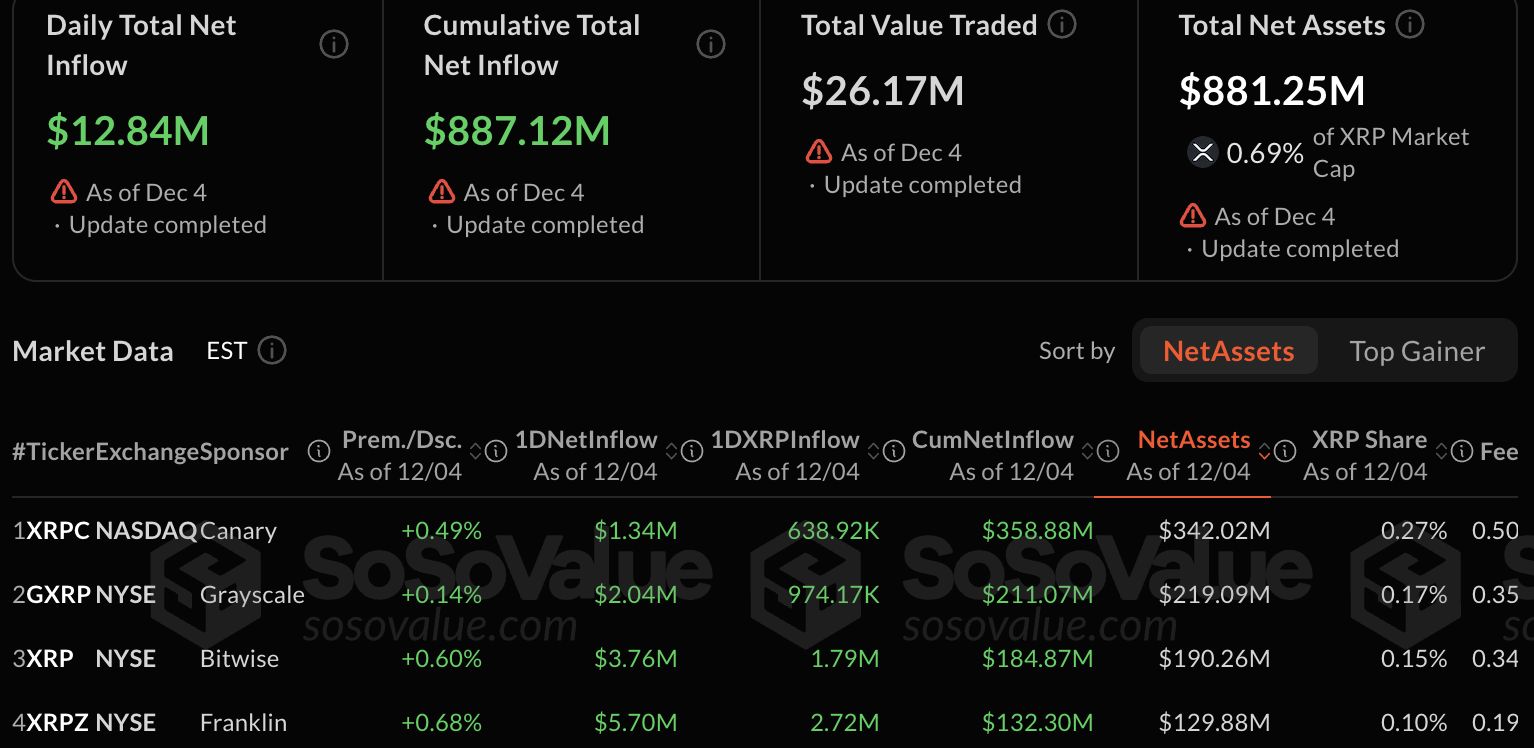Viewport: 1534px width, 748px height.
Task: Click the XRP Share column header
Action: 1369,439
